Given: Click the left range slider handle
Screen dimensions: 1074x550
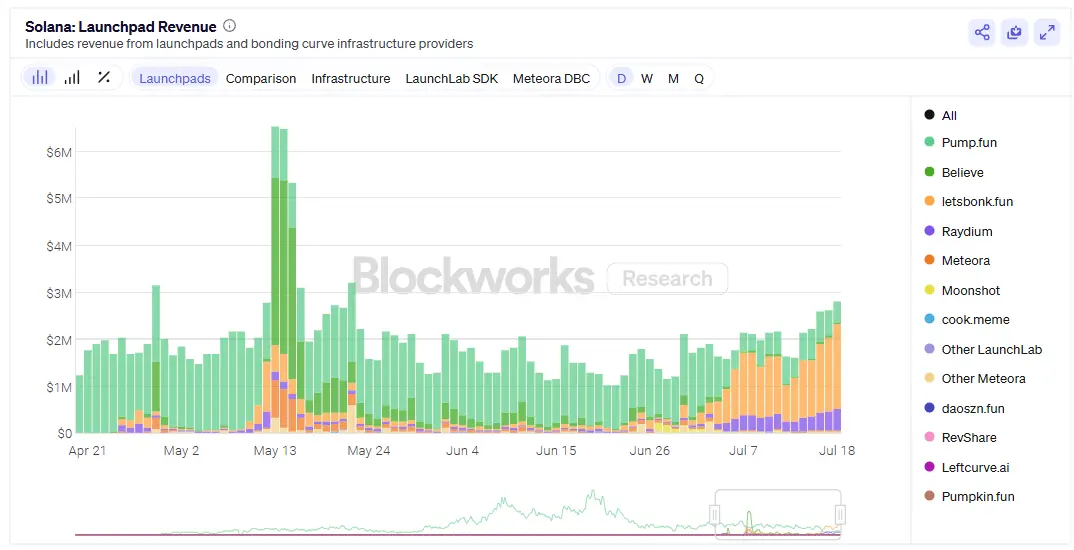Looking at the screenshot, I should 714,514.
